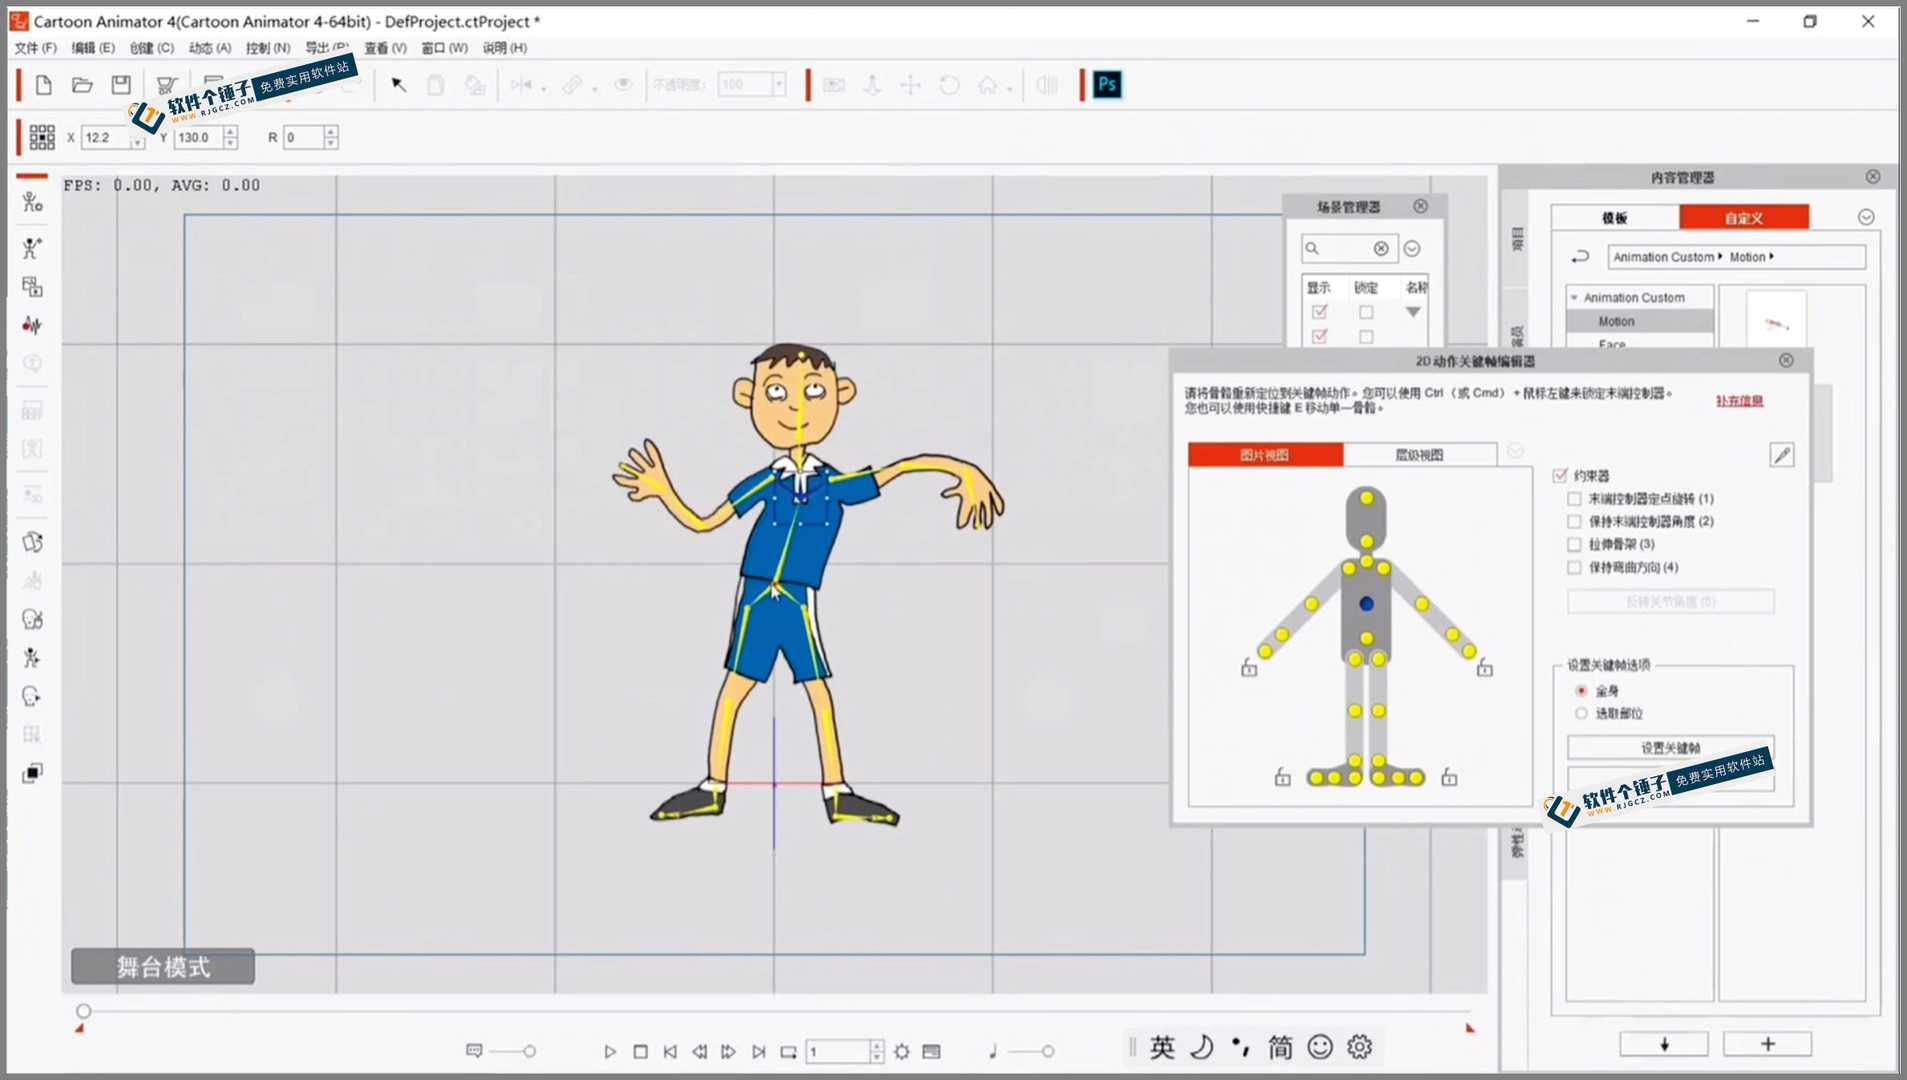Screen dimensions: 1907x1080
Task: Launch Photoshop via the Ps icon
Action: [x=1107, y=85]
